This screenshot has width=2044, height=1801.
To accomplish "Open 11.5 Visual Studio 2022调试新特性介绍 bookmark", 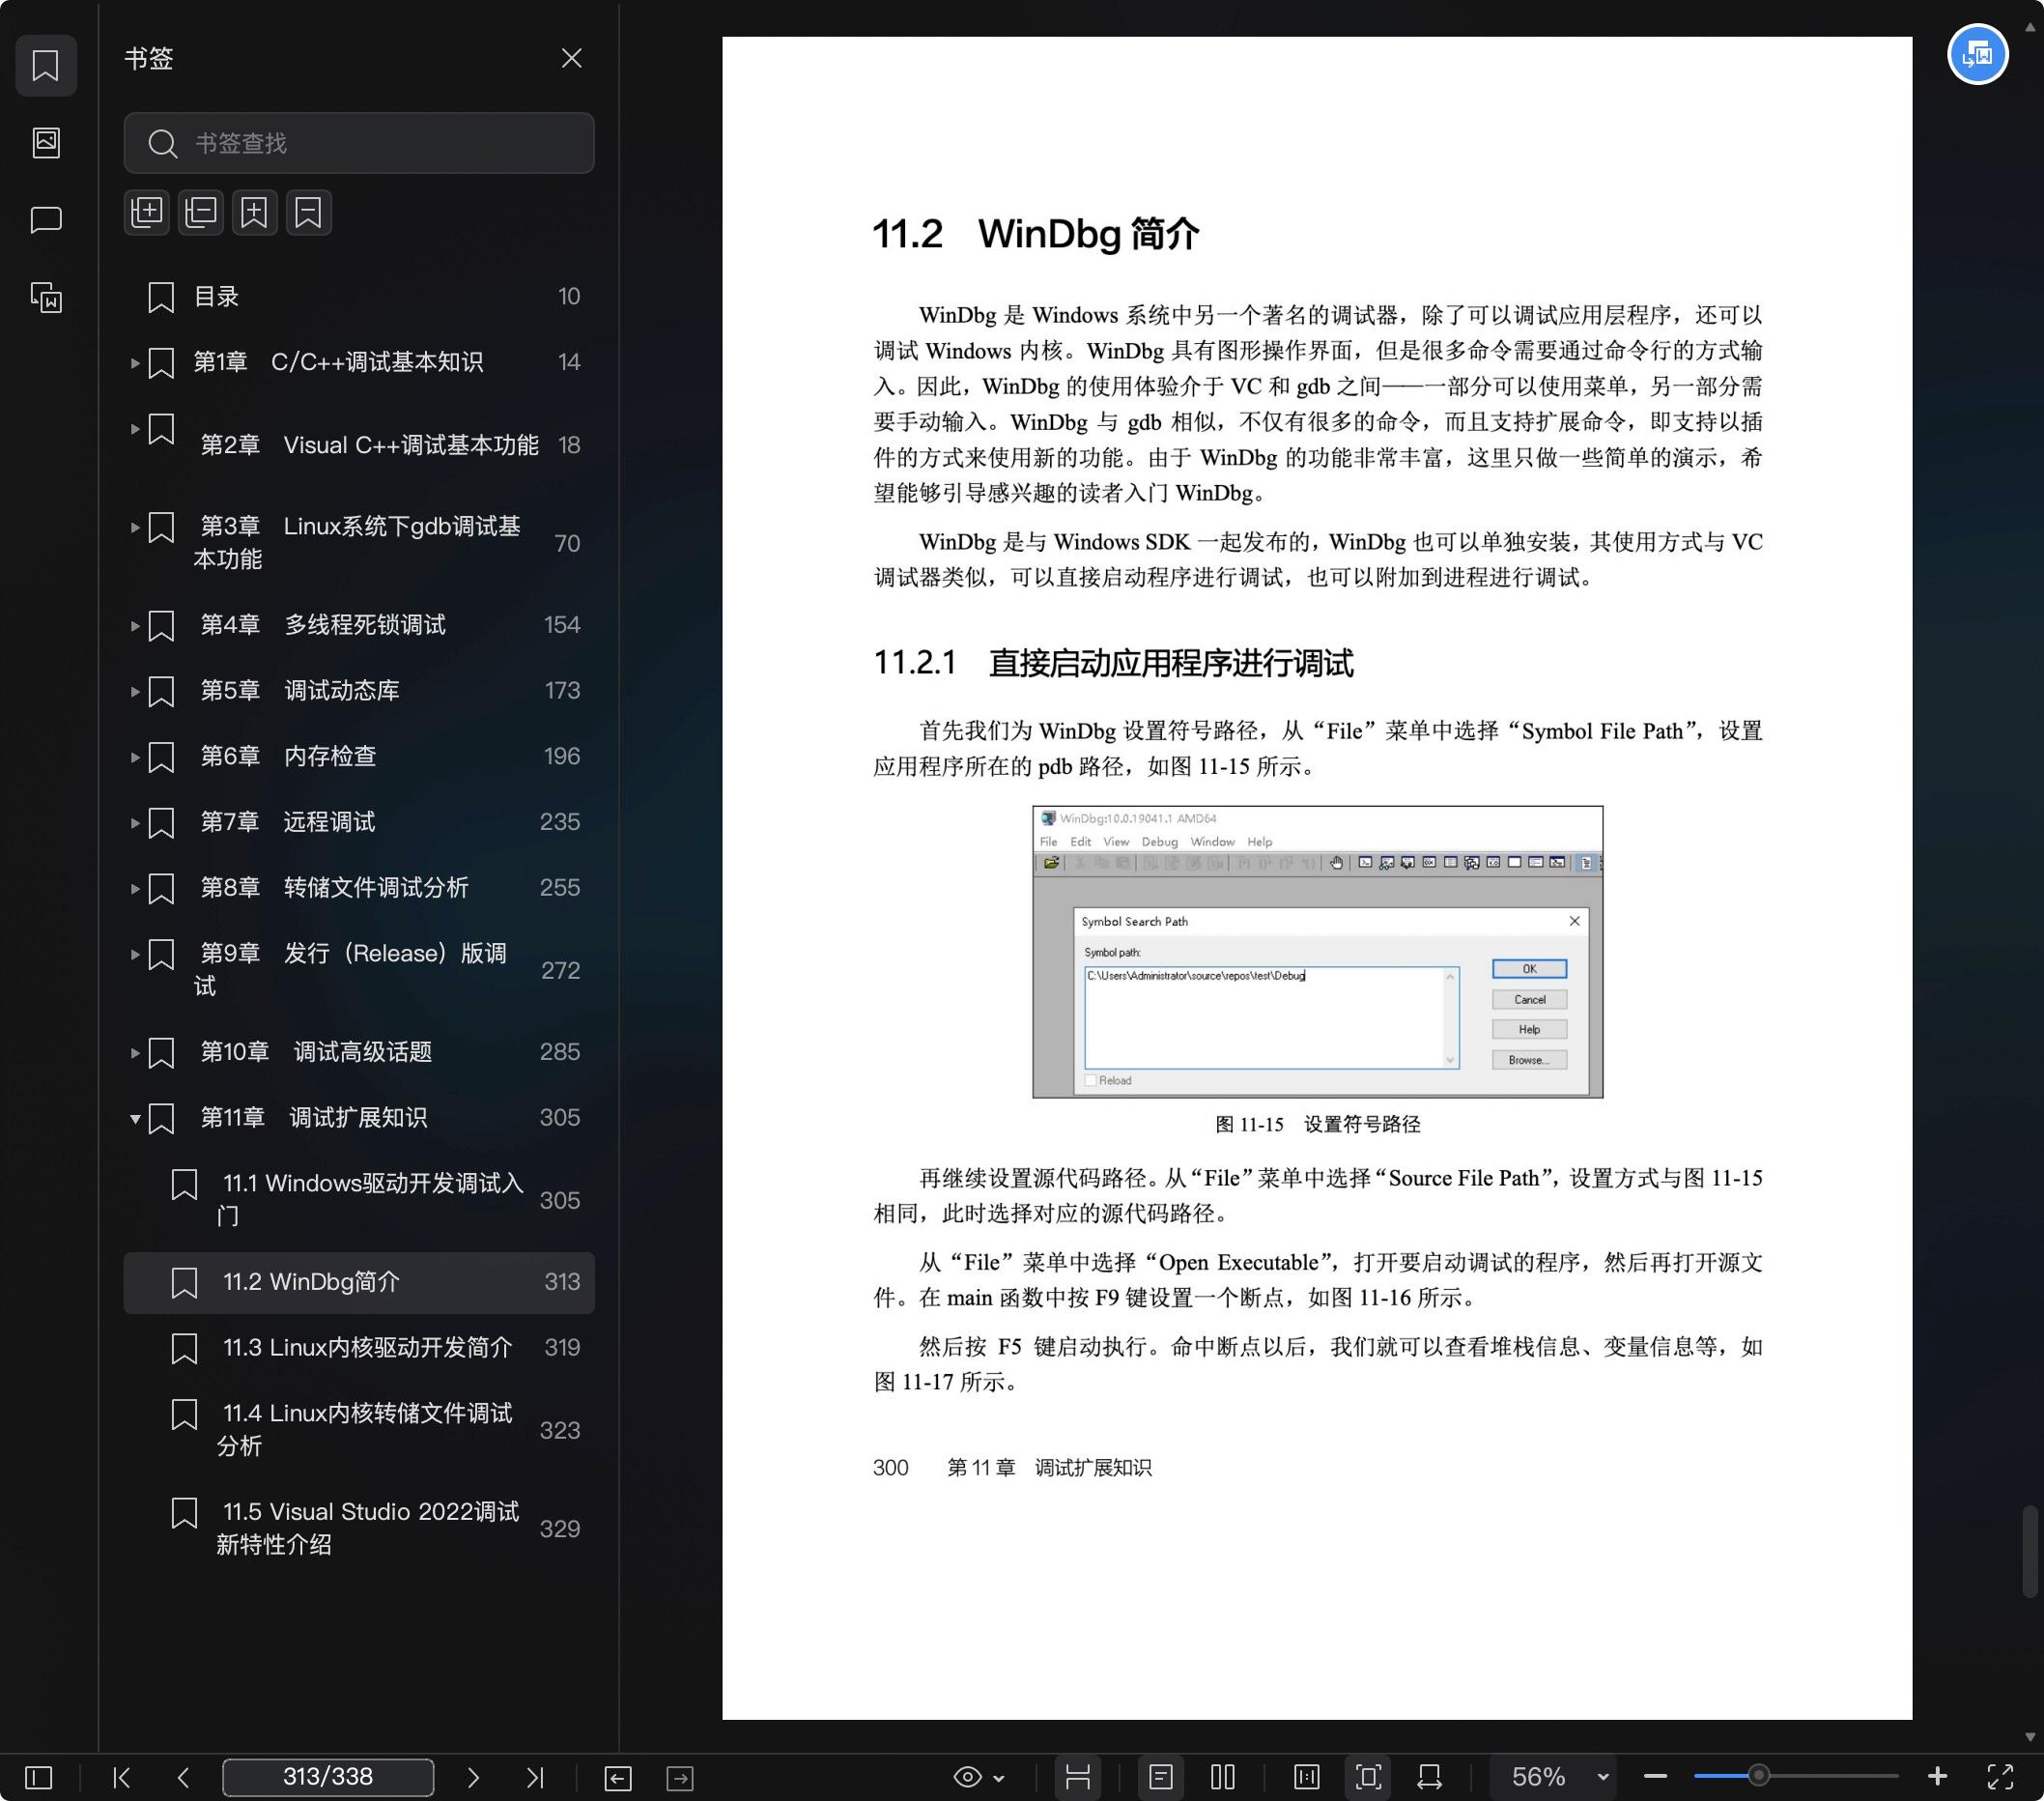I will pos(359,1528).
